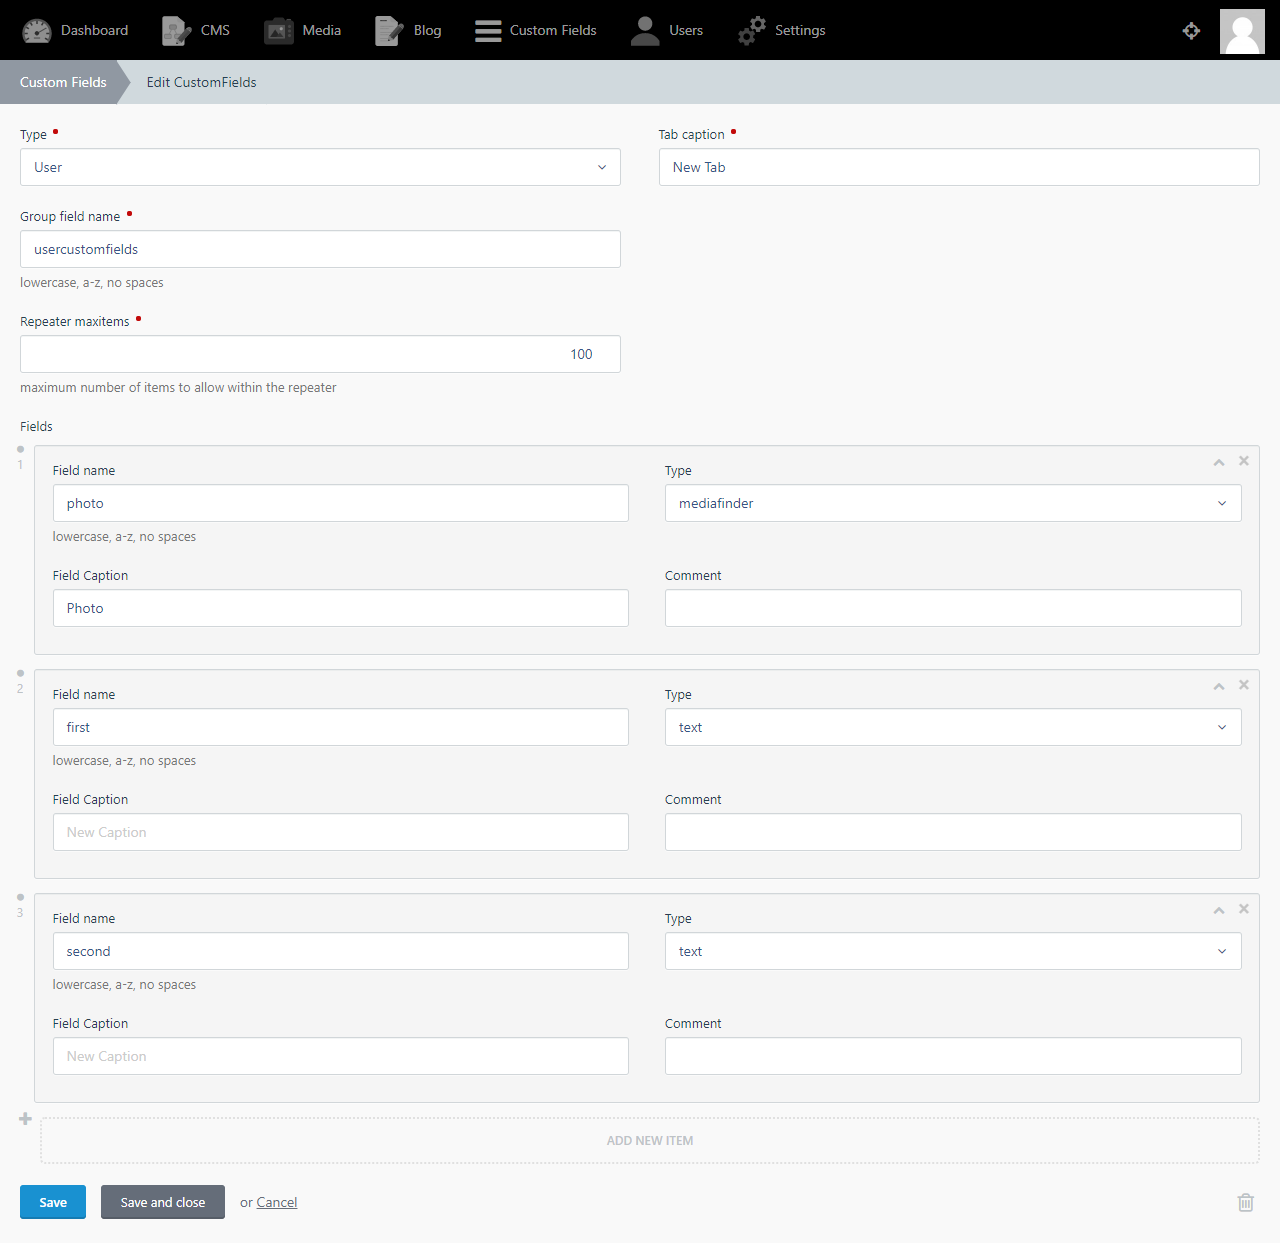This screenshot has height=1243, width=1280.
Task: Grab the drag handle of item 1
Action: (20, 449)
